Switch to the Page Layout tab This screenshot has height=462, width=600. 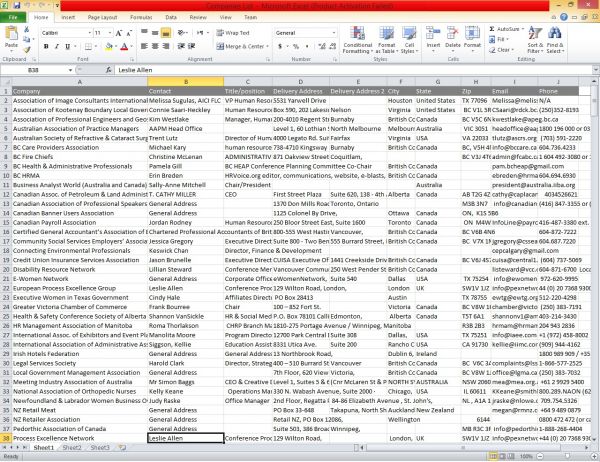coord(102,17)
